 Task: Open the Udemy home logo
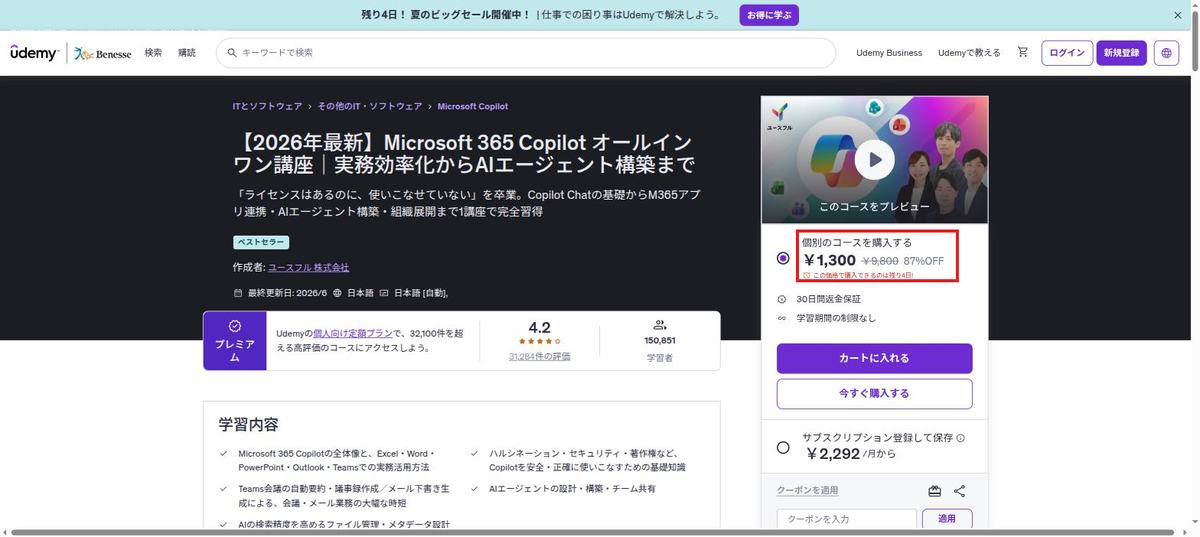[34, 53]
